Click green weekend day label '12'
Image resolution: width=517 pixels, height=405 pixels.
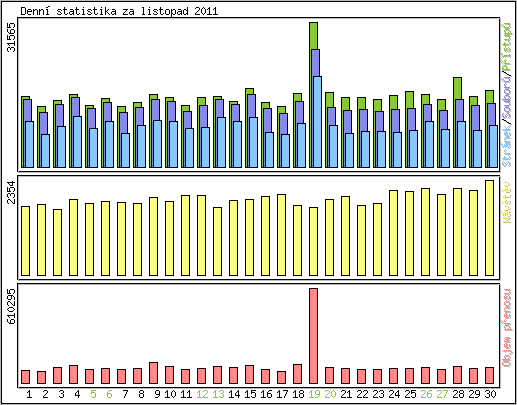tap(202, 394)
